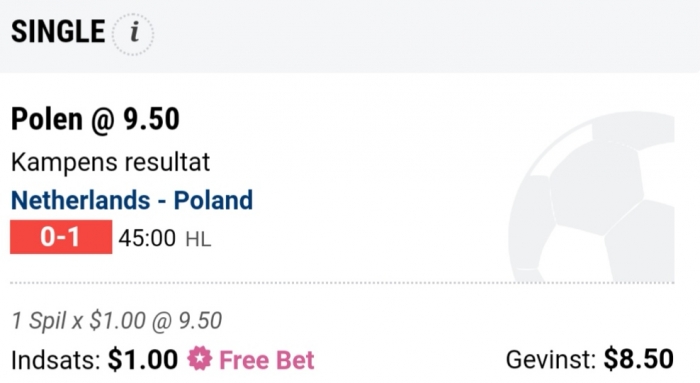
Task: Select the red 0-1 score badge
Action: pyautogui.click(x=61, y=237)
